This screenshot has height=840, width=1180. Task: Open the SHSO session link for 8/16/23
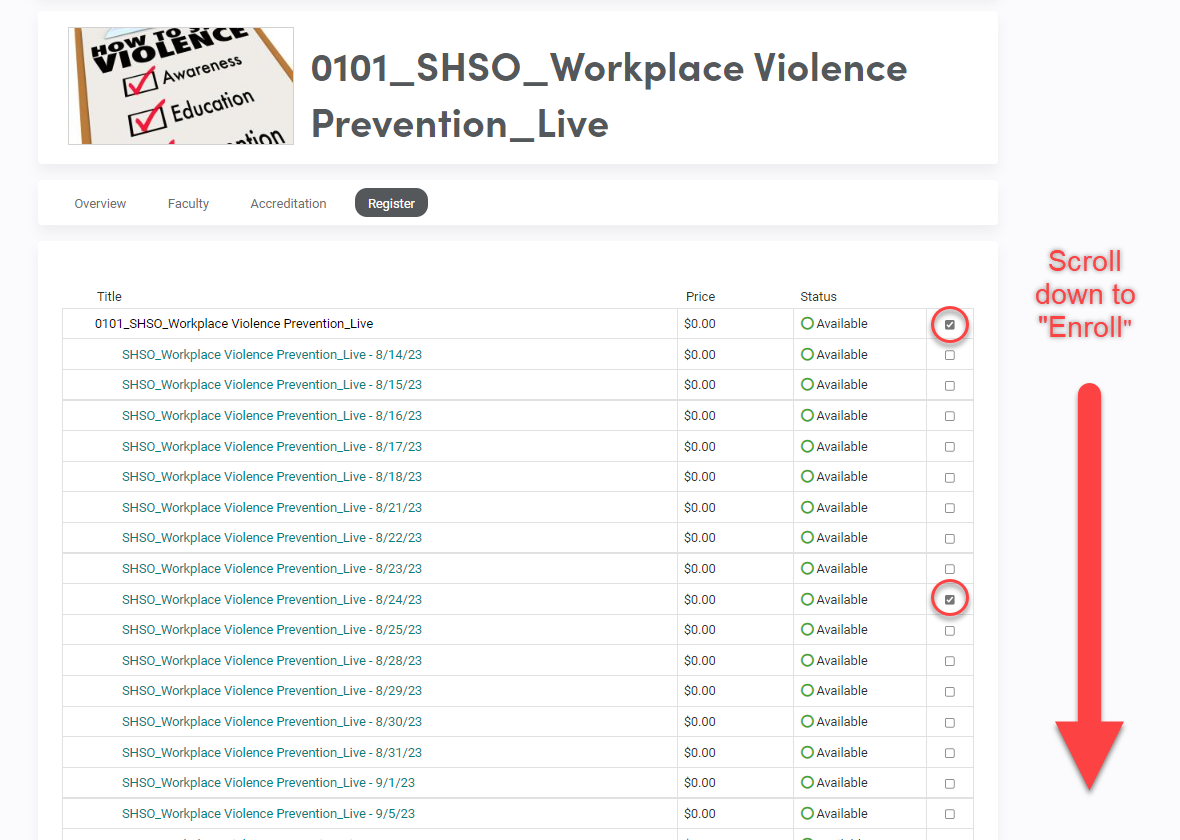coord(273,415)
